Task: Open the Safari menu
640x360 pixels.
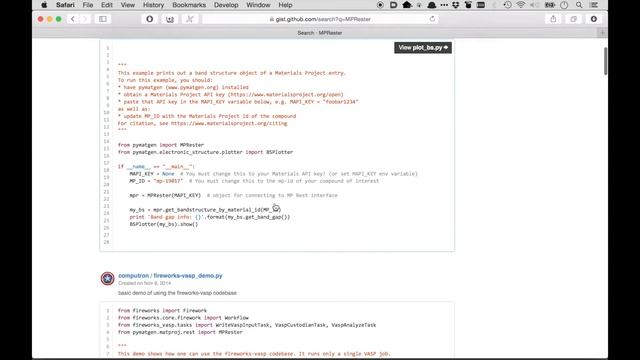Action: (65, 5)
